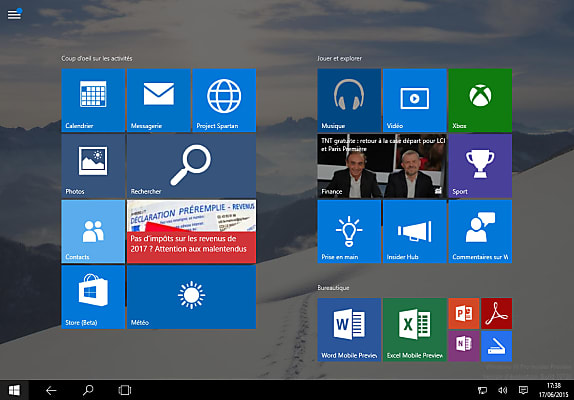Open the small PowerPoint tile
Viewport: 574px width, 400px height.
click(x=464, y=314)
